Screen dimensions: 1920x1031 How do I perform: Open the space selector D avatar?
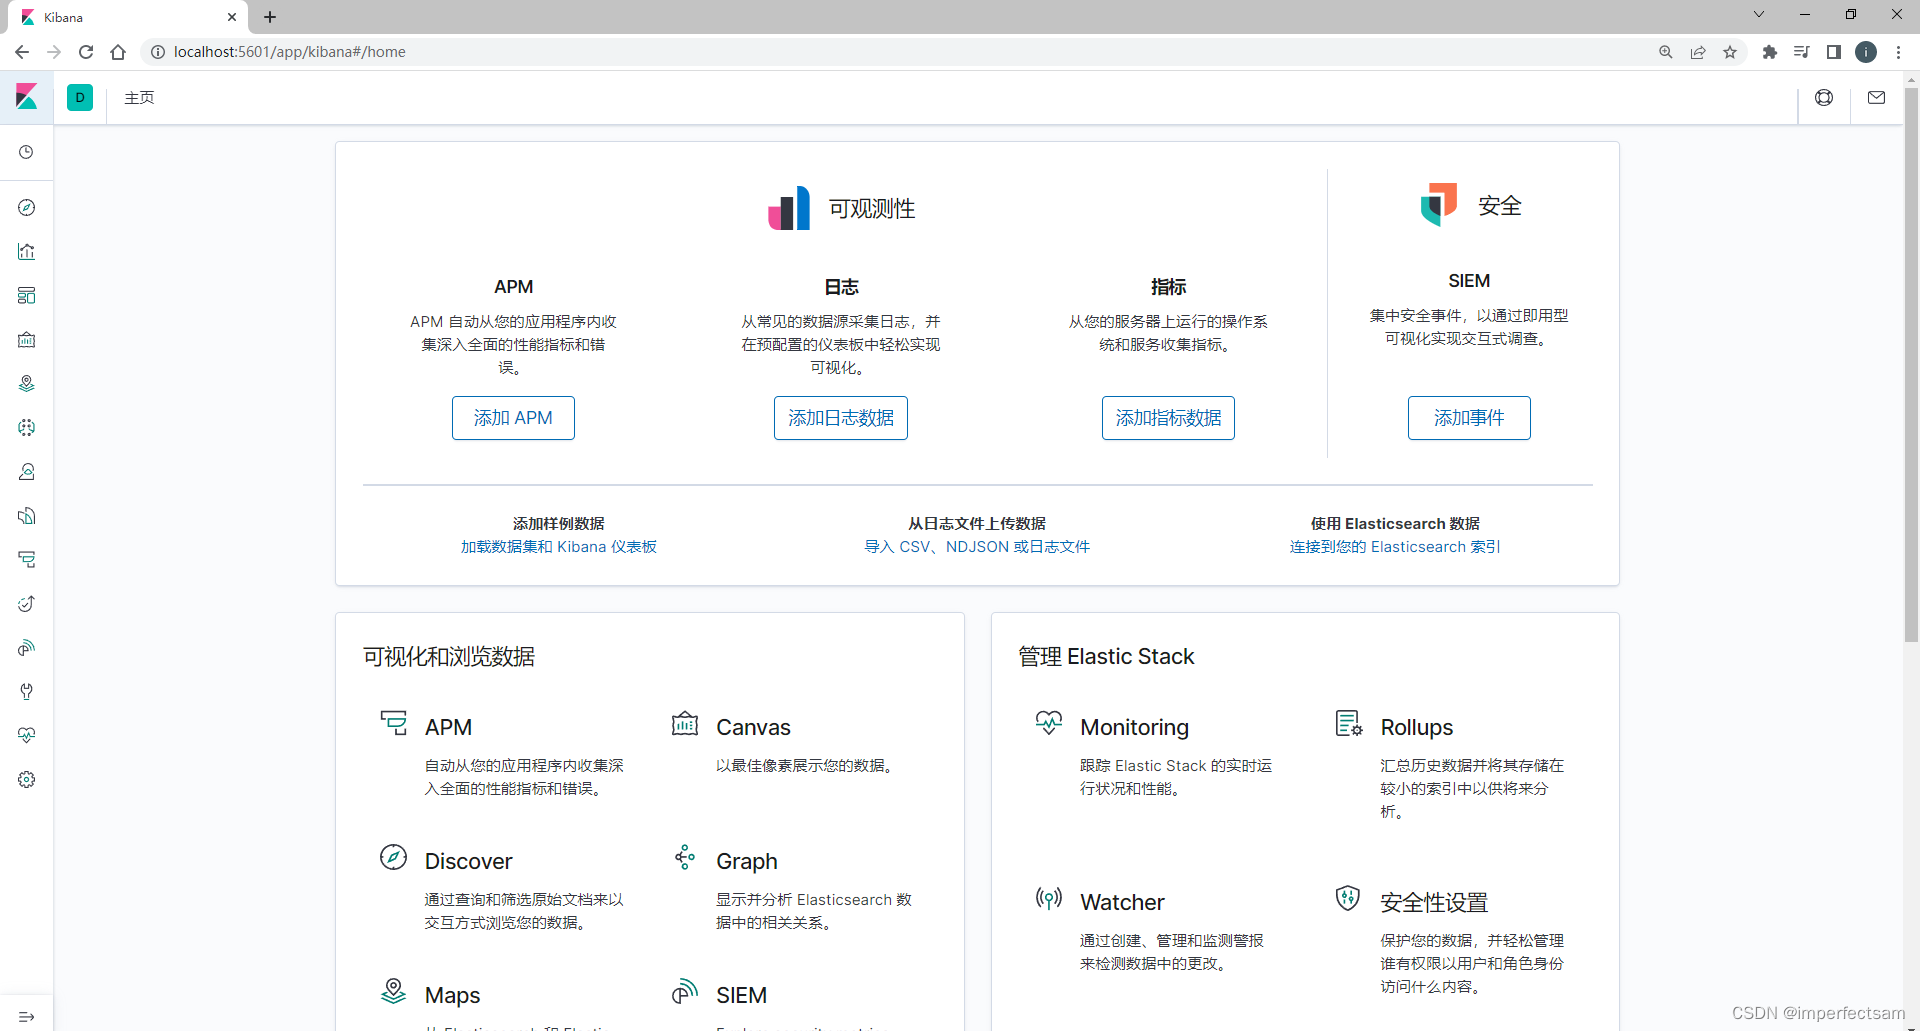click(x=80, y=97)
